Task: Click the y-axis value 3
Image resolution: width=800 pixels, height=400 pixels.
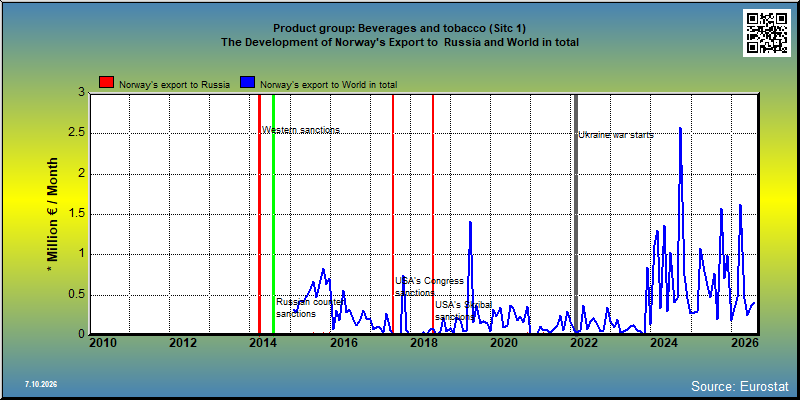Action: pyautogui.click(x=82, y=93)
